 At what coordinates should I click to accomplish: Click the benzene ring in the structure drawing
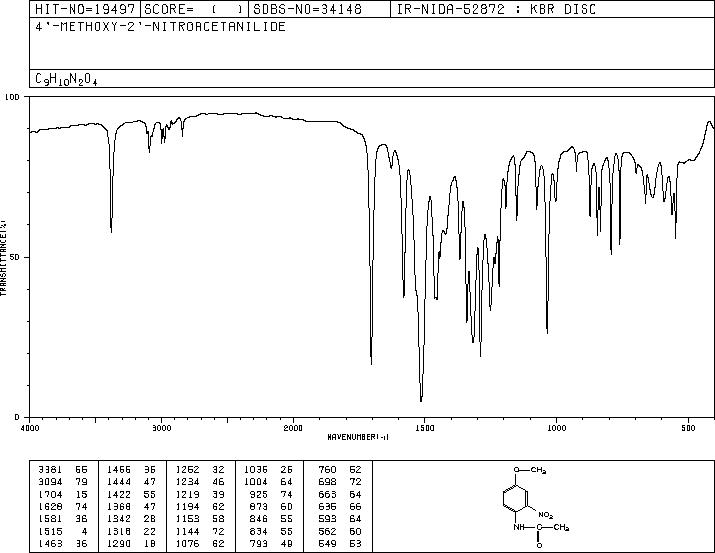pyautogui.click(x=516, y=498)
